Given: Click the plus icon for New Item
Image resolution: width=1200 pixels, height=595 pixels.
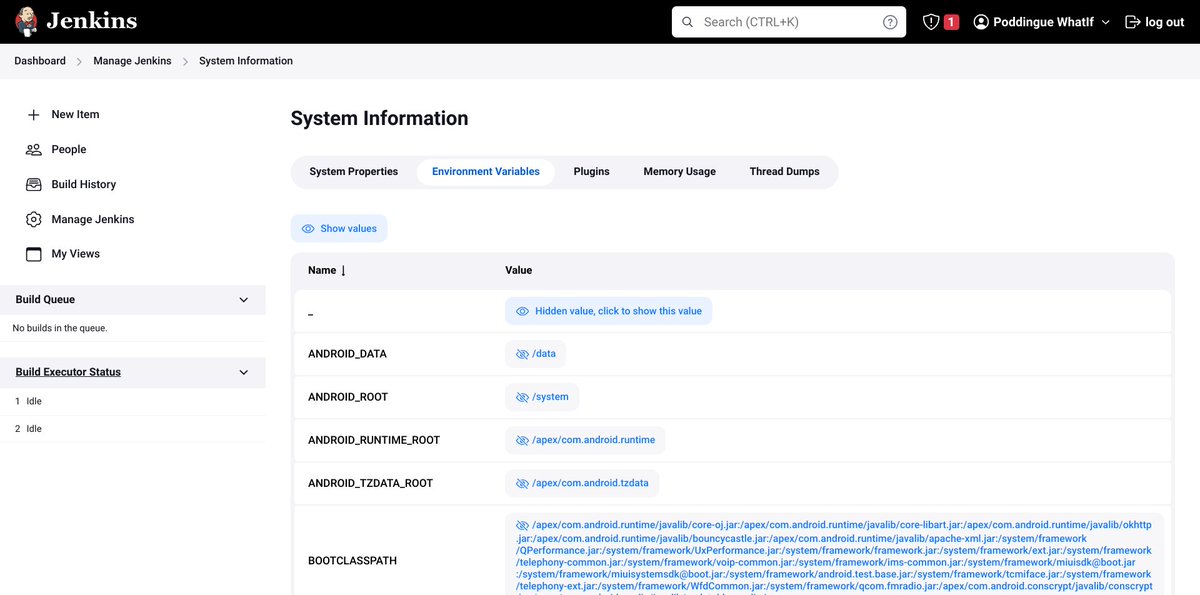Looking at the screenshot, I should click(34, 115).
